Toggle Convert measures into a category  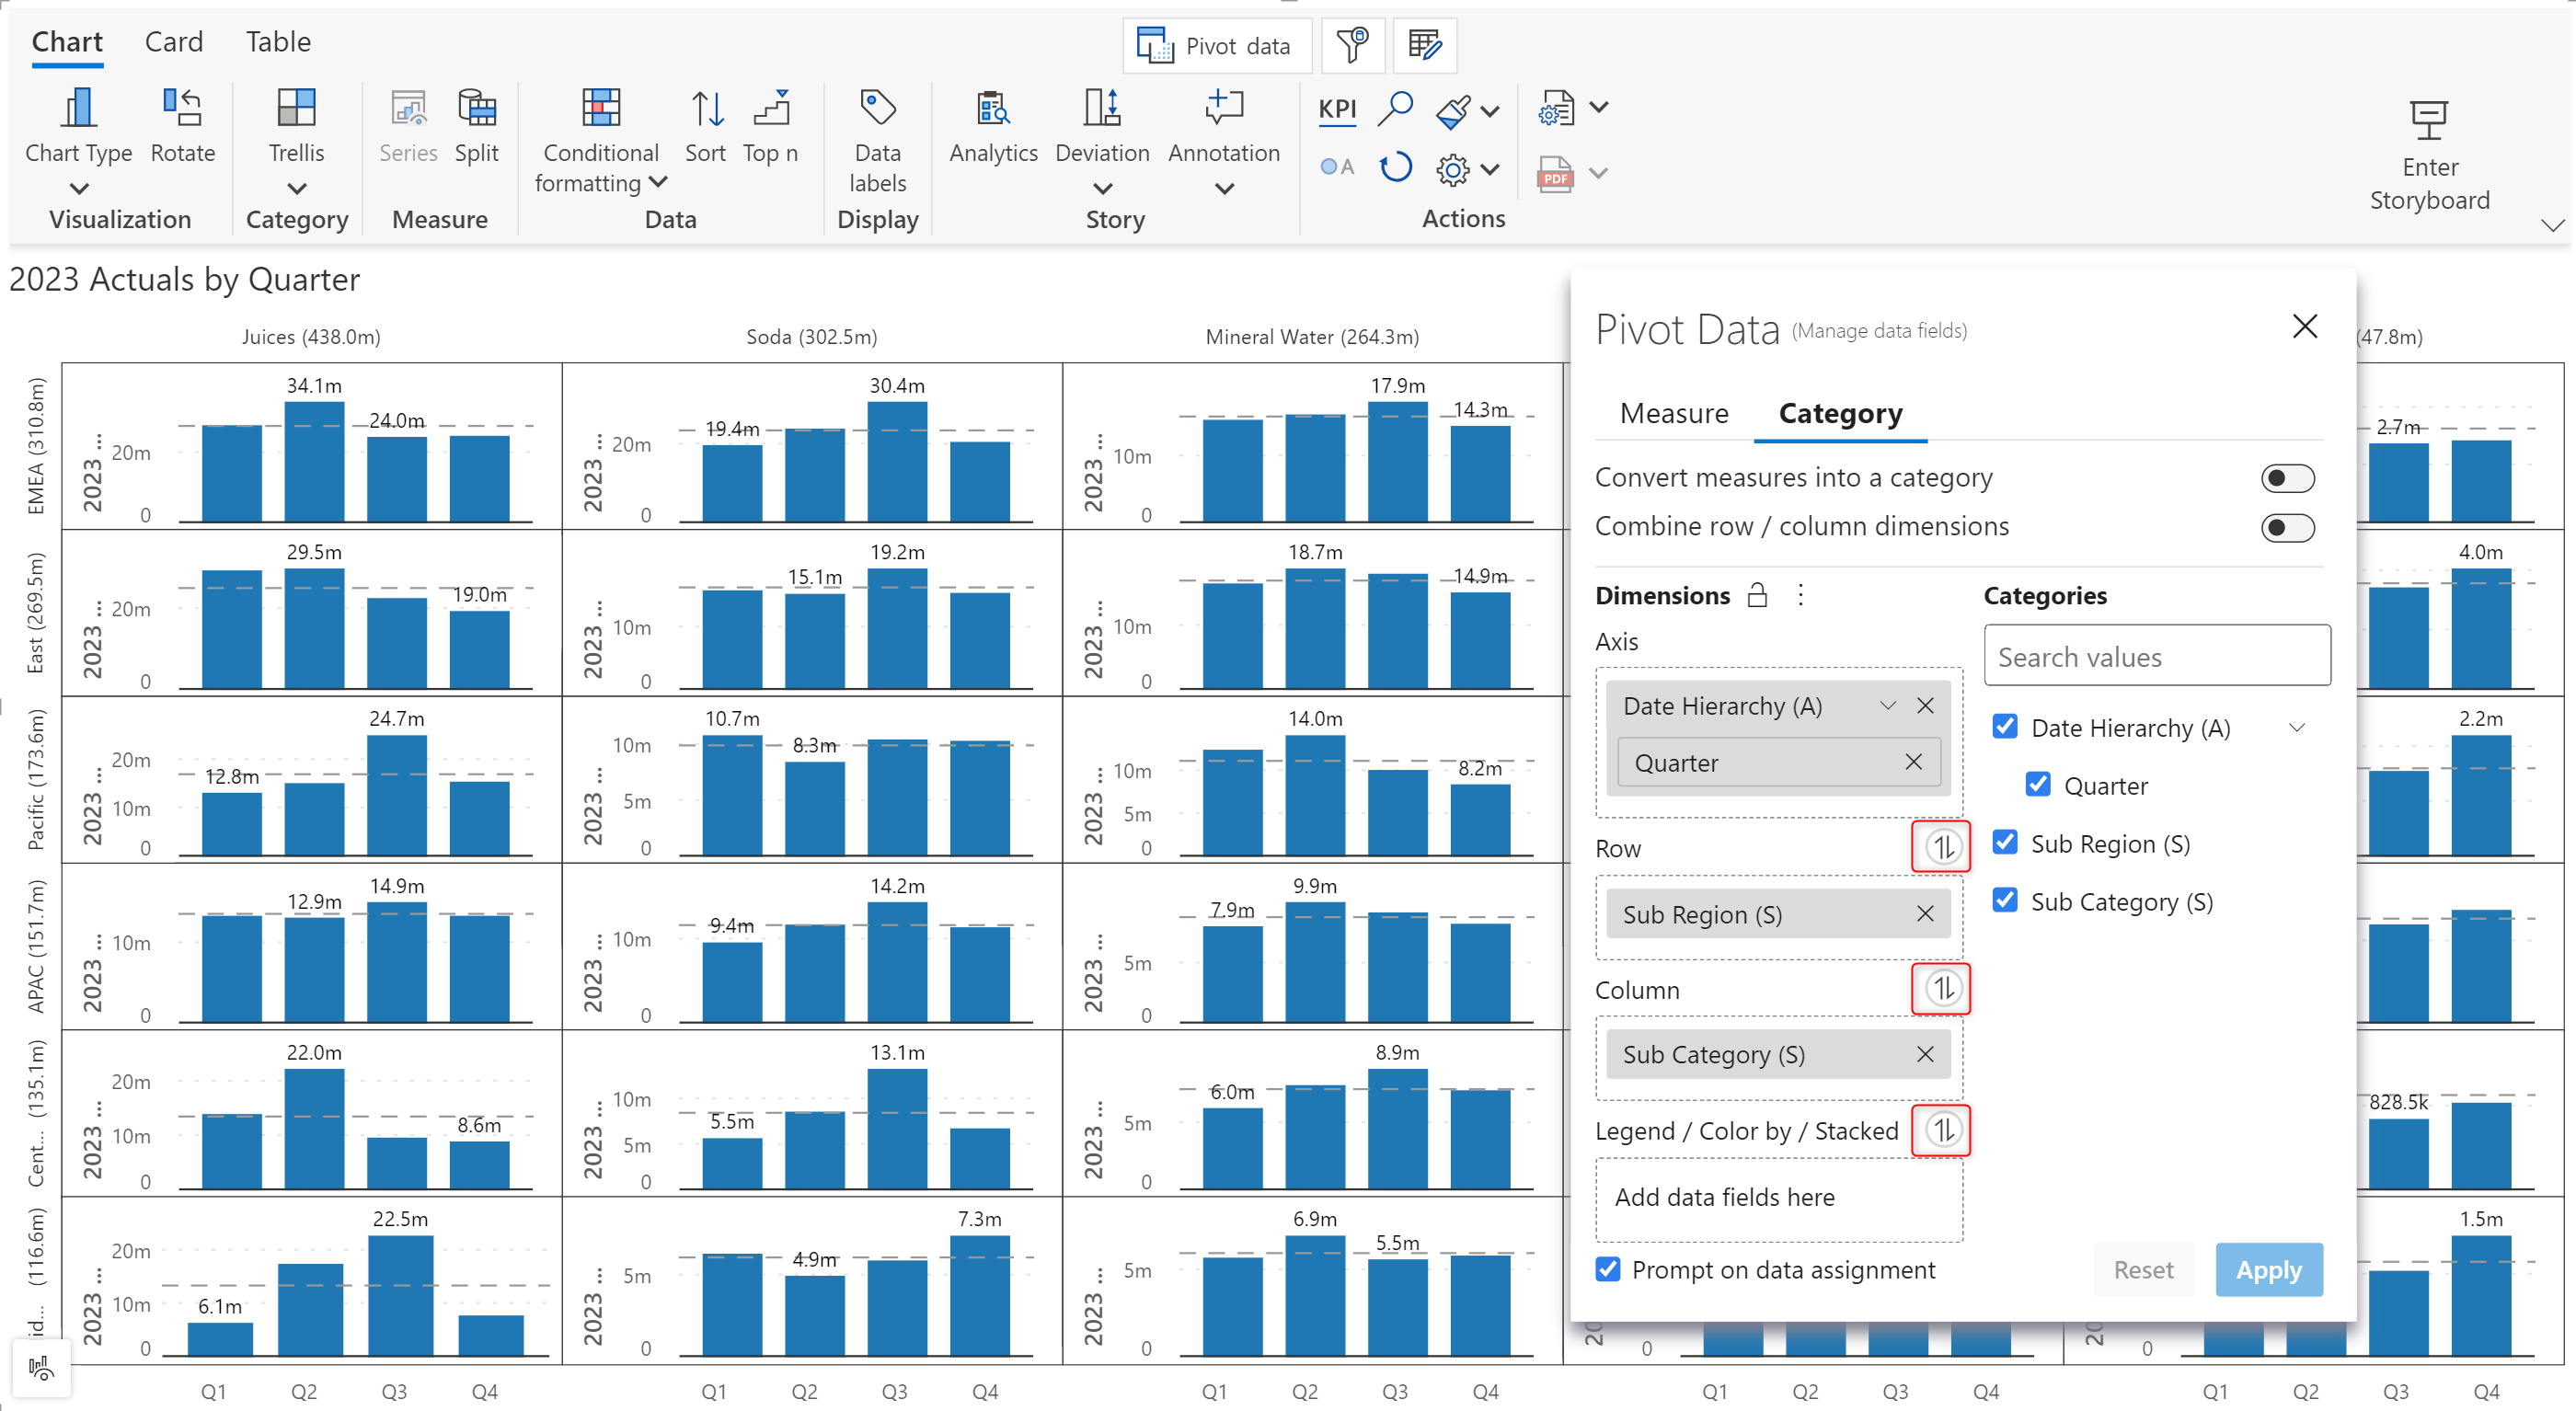[x=2287, y=478]
